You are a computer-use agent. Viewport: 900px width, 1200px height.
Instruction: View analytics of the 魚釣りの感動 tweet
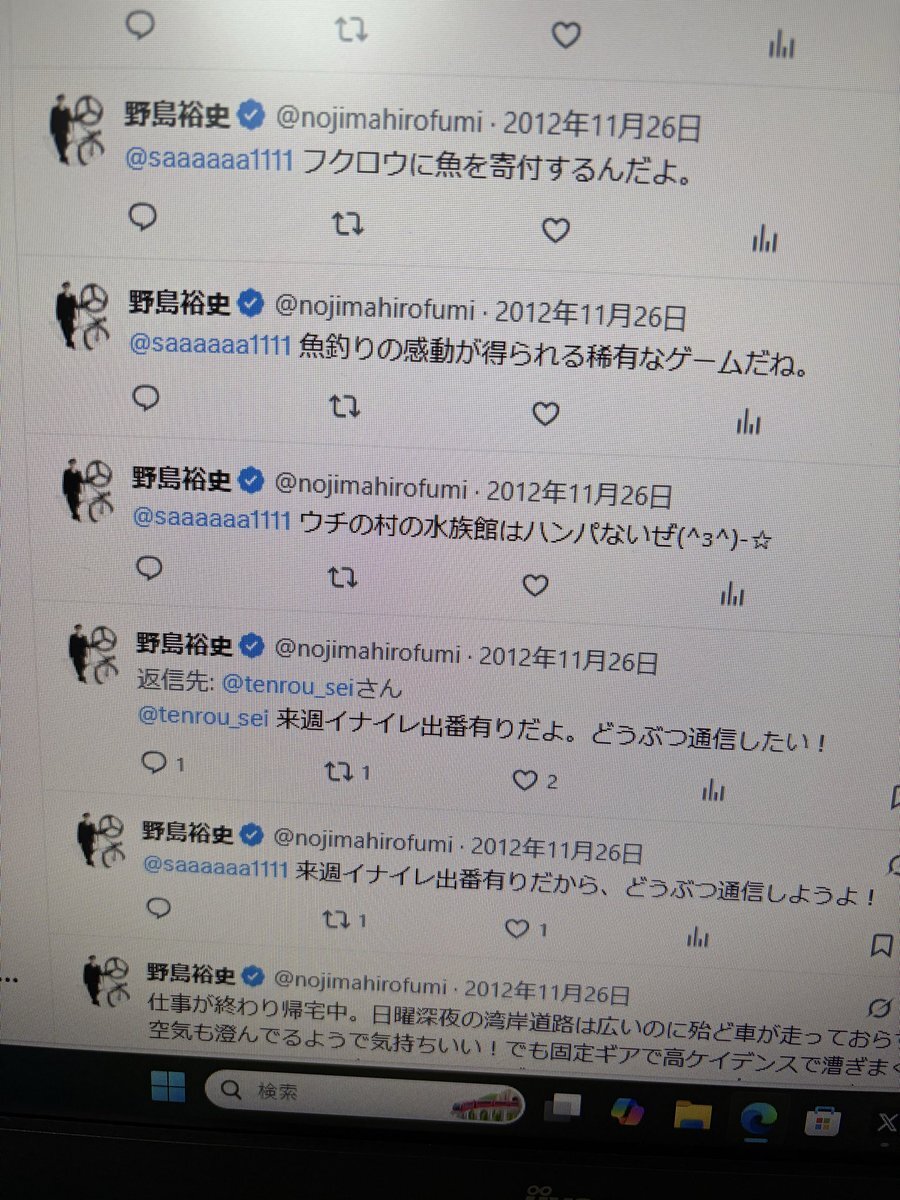[749, 422]
